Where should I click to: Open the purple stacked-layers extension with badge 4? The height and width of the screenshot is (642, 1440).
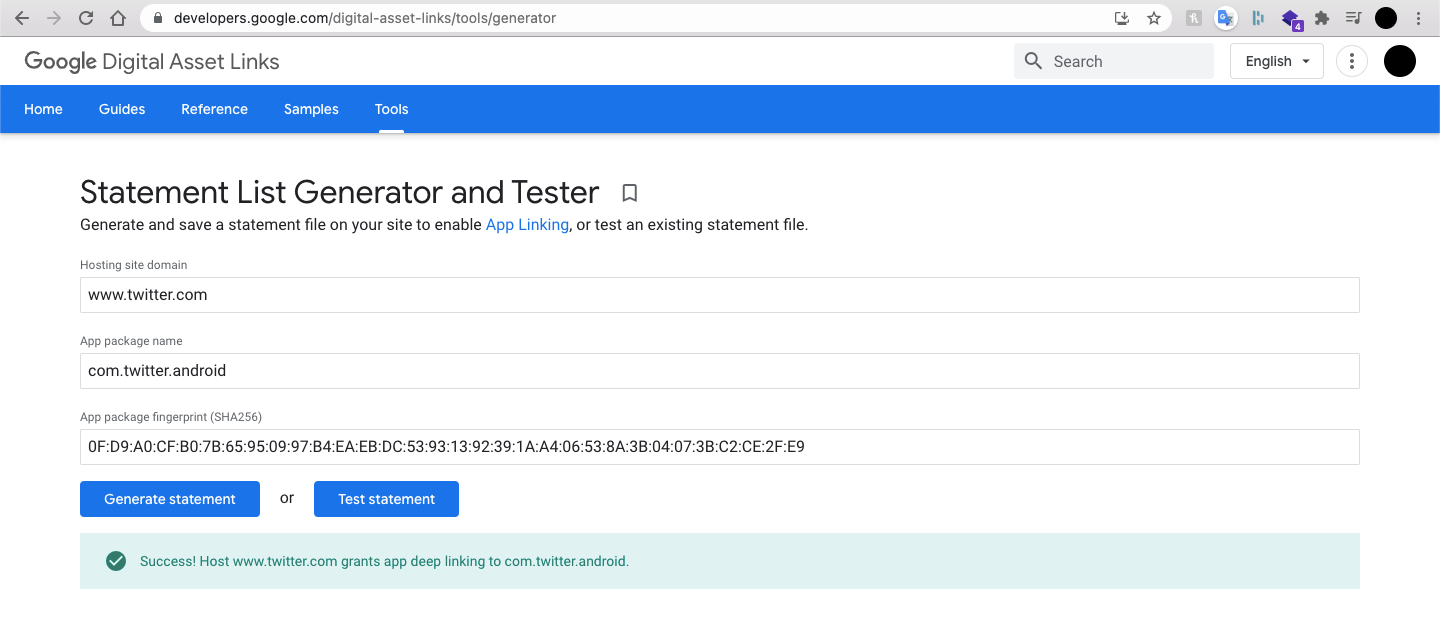pyautogui.click(x=1291, y=19)
